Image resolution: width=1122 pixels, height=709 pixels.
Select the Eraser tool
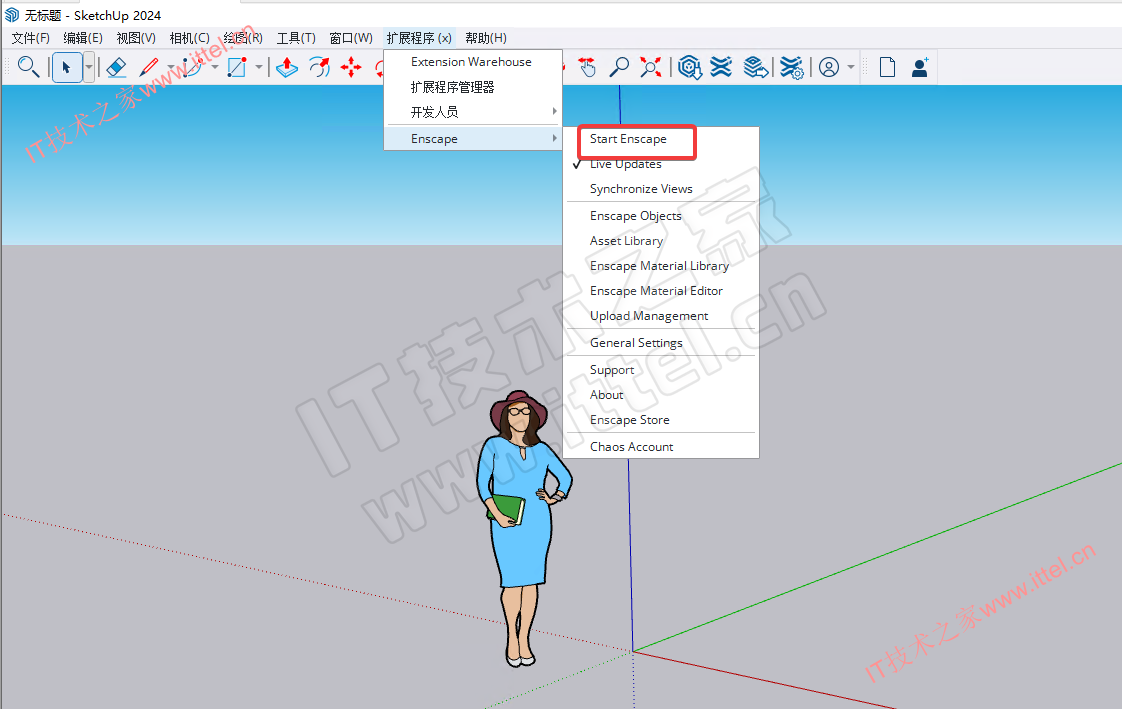click(116, 67)
